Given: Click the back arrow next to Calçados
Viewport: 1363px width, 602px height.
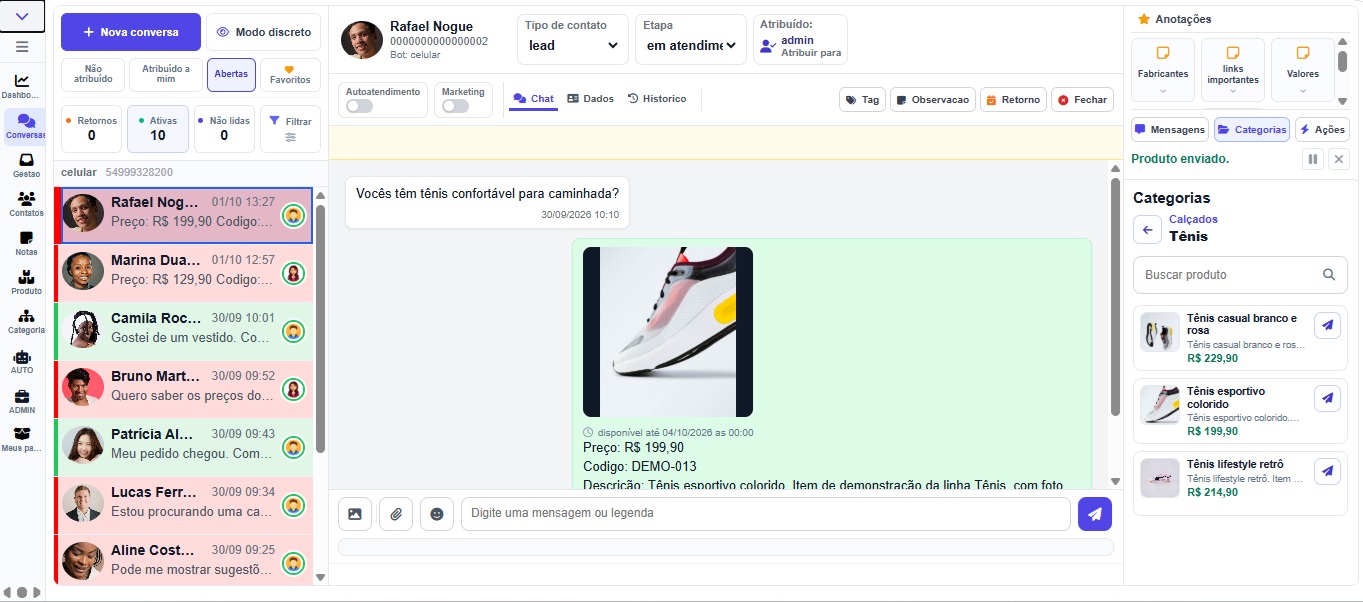Looking at the screenshot, I should [1147, 229].
